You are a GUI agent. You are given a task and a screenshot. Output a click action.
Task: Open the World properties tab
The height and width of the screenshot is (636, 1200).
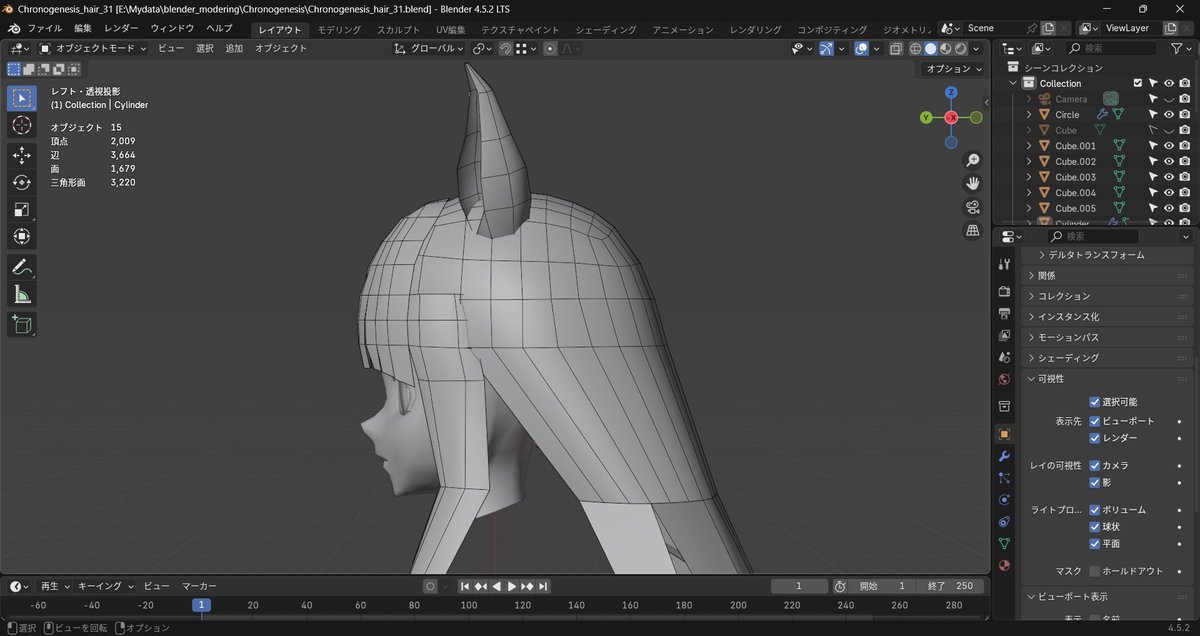(x=1004, y=379)
